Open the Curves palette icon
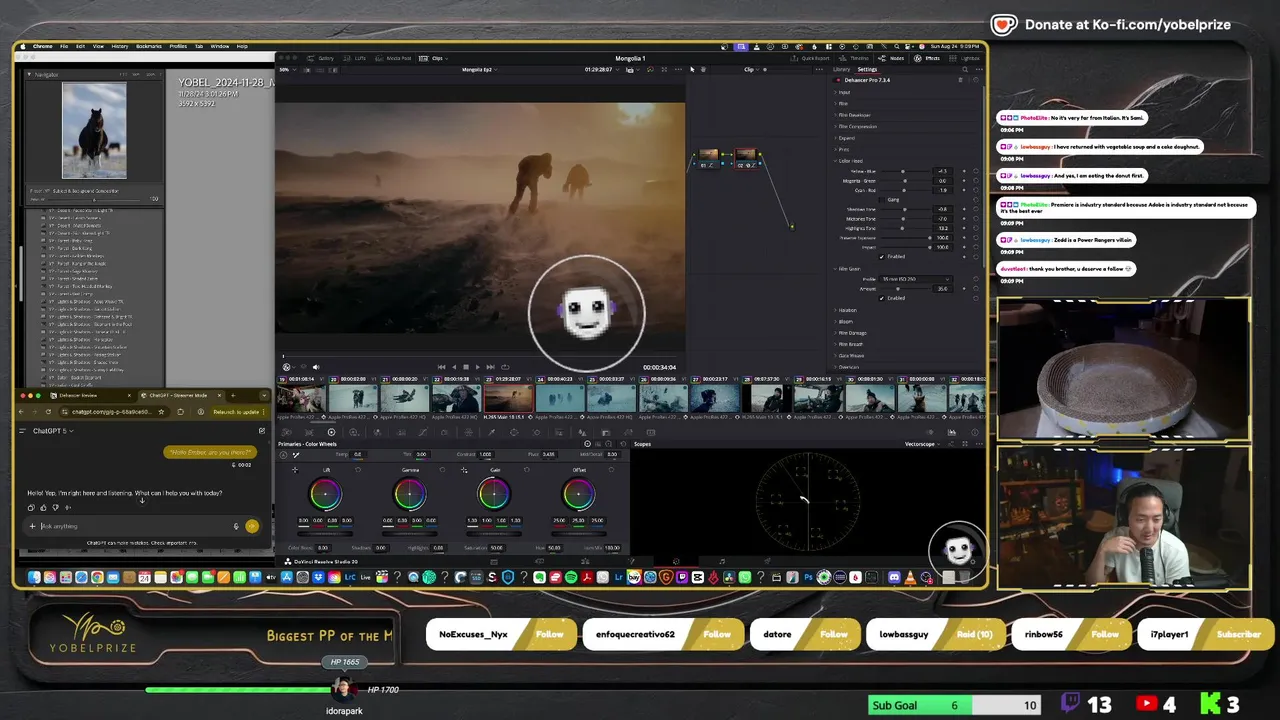The width and height of the screenshot is (1280, 720). click(x=423, y=432)
